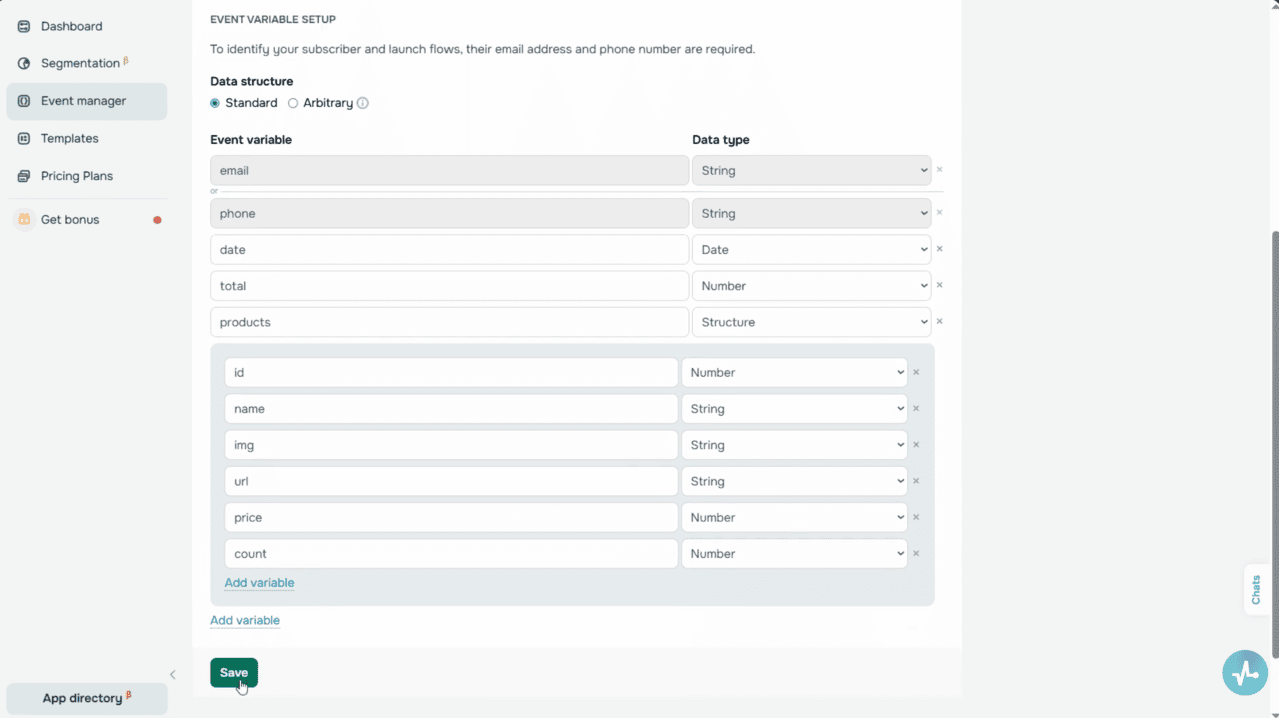Open data type dropdown for img
This screenshot has height=718, width=1279.
(794, 445)
